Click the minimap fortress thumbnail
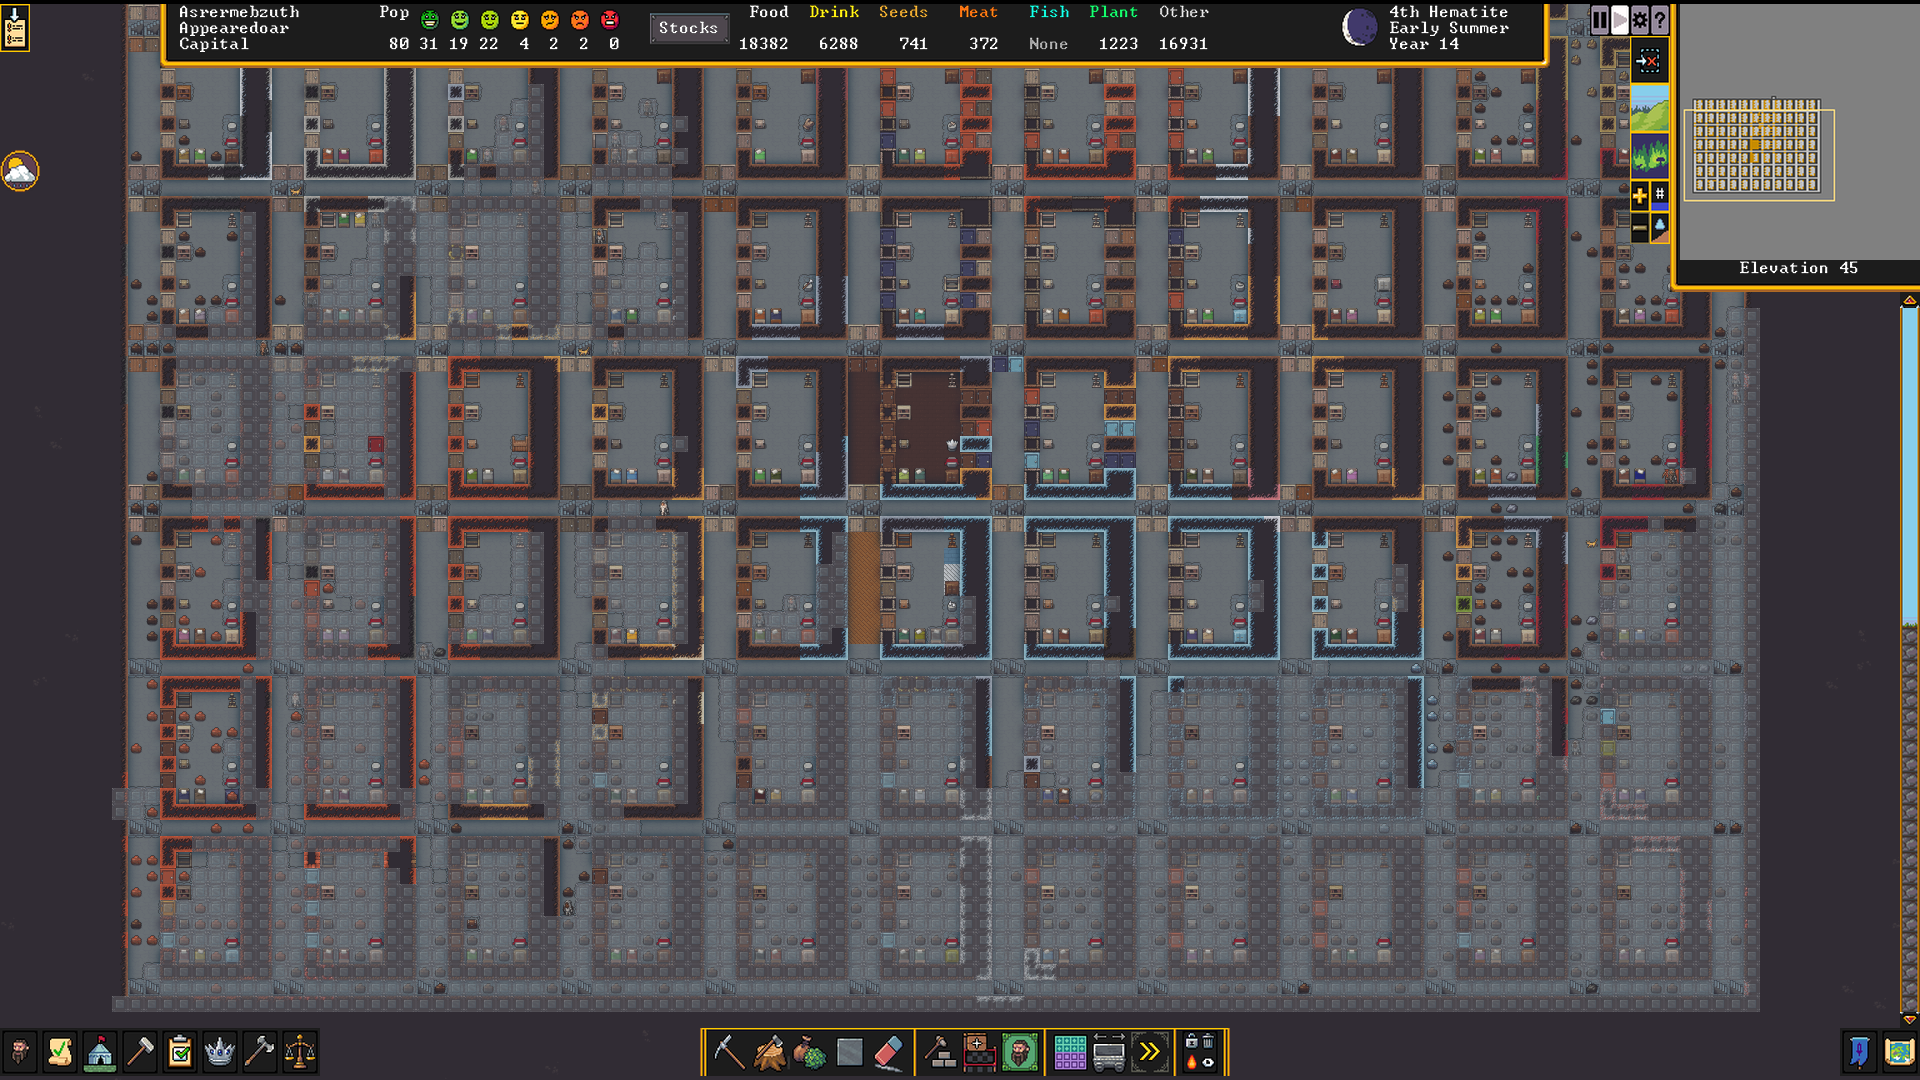The height and width of the screenshot is (1080, 1920). (x=1757, y=146)
